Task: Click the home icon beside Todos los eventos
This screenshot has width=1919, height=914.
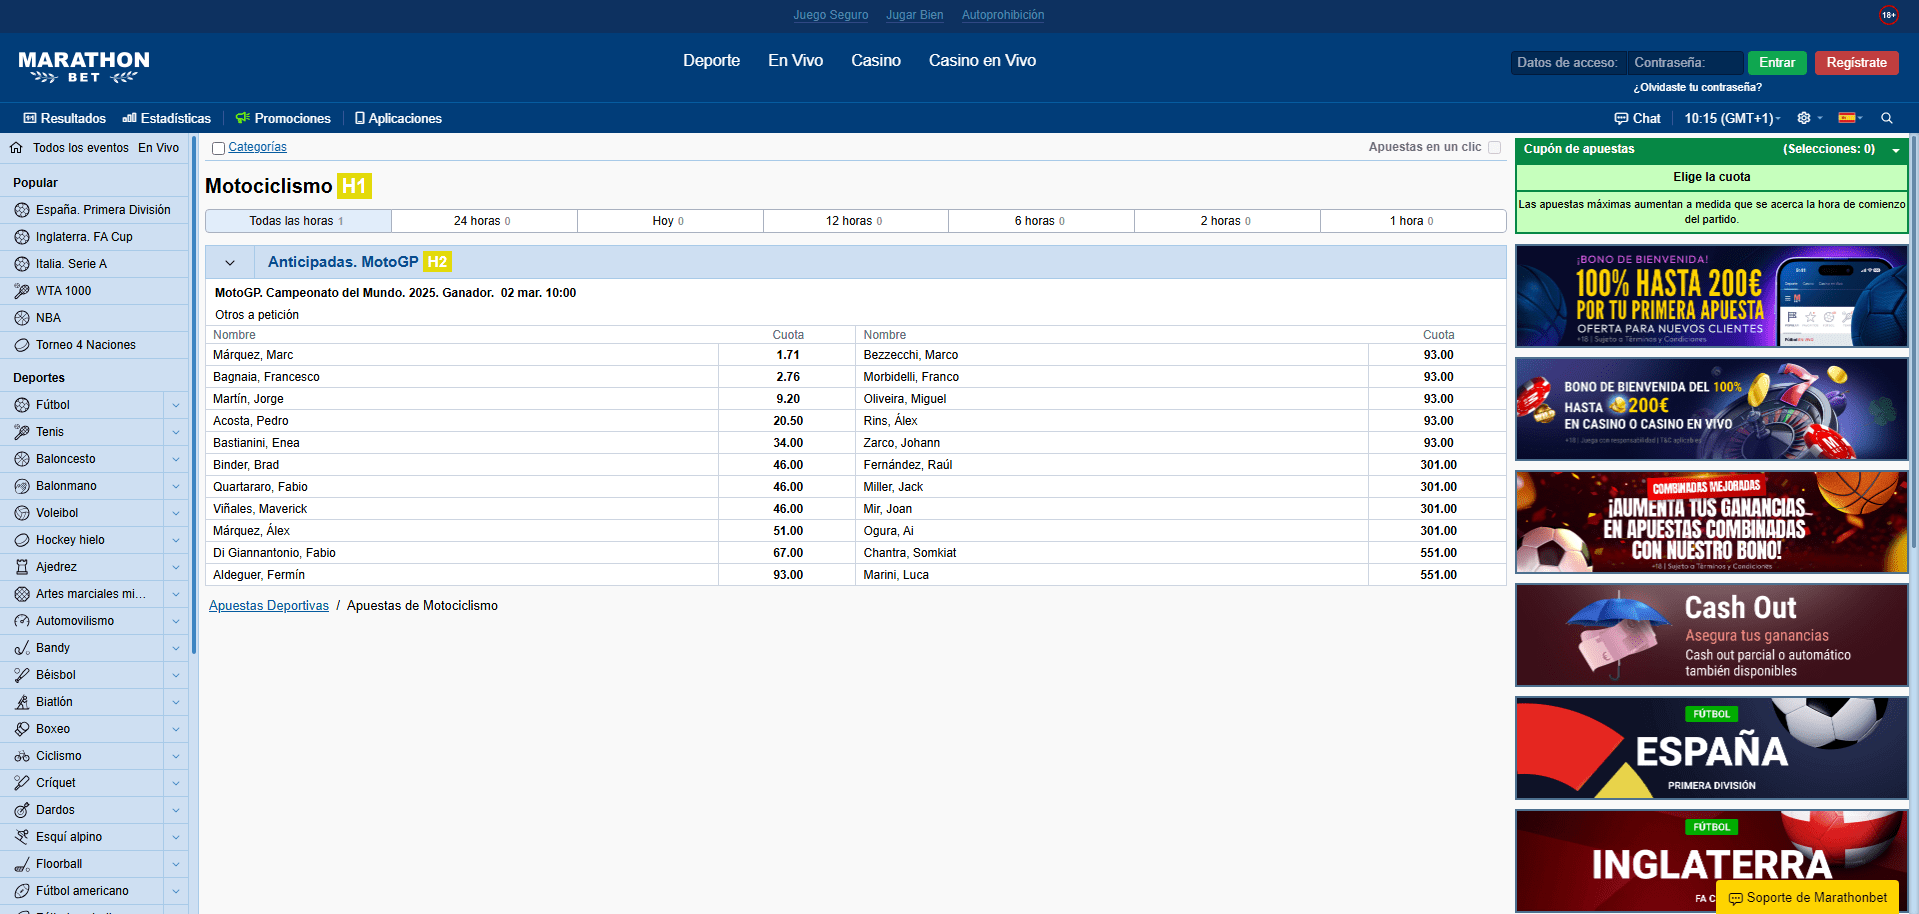Action: click(16, 147)
